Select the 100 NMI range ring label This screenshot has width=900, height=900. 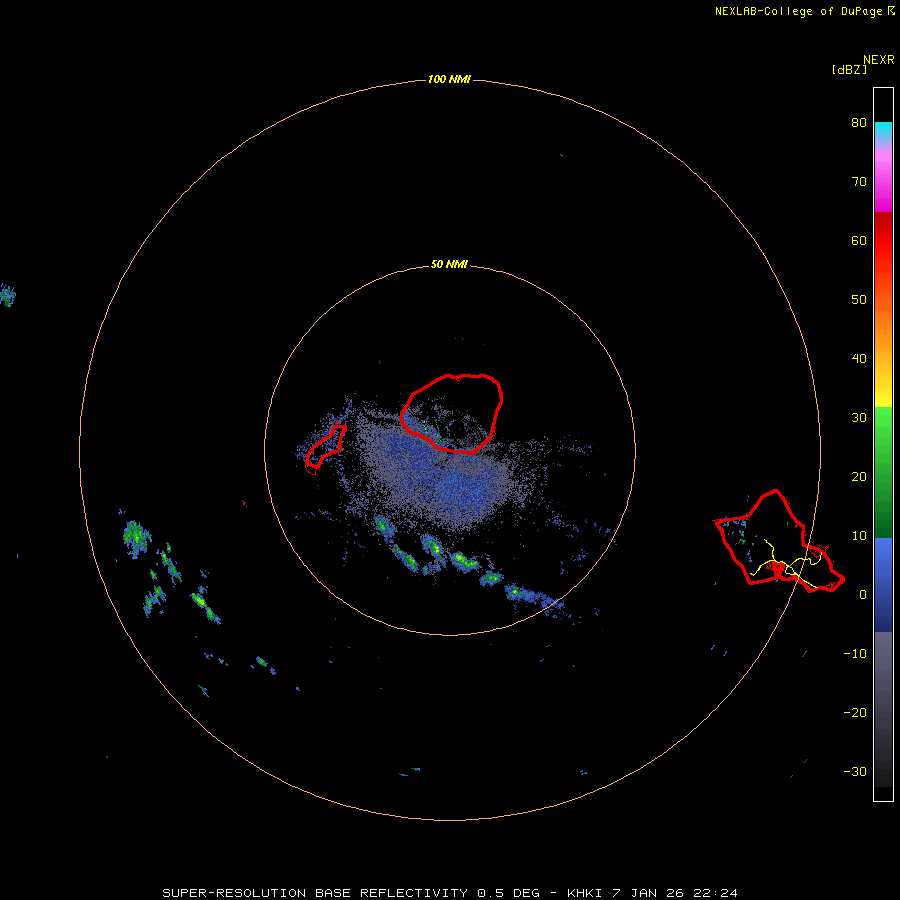click(x=449, y=79)
